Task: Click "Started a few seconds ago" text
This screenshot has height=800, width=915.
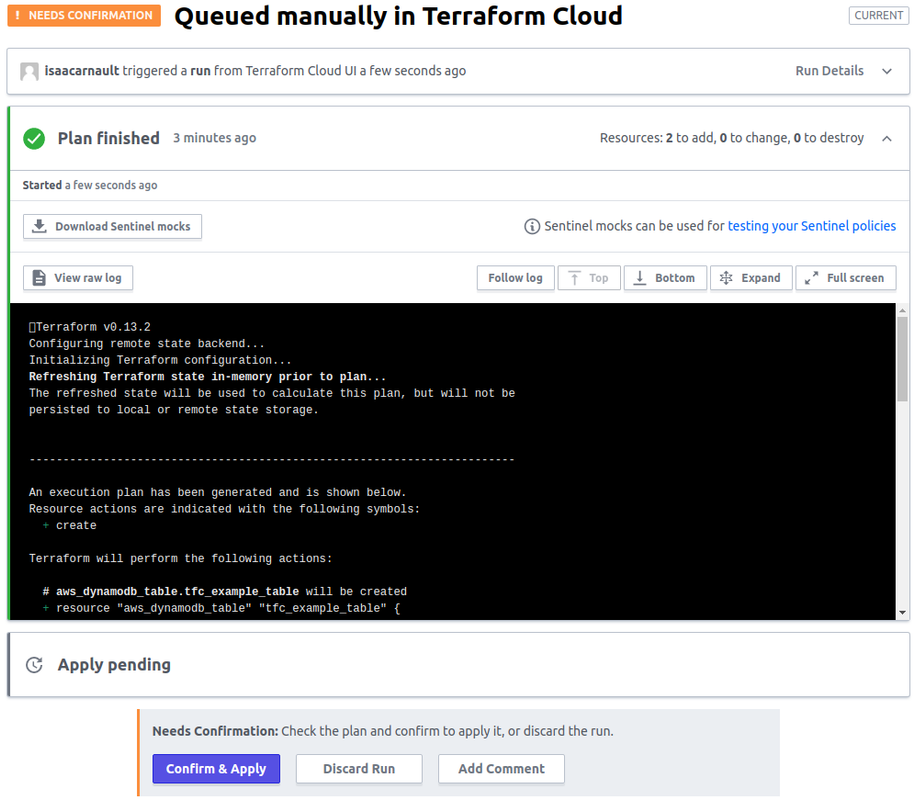Action: point(90,186)
